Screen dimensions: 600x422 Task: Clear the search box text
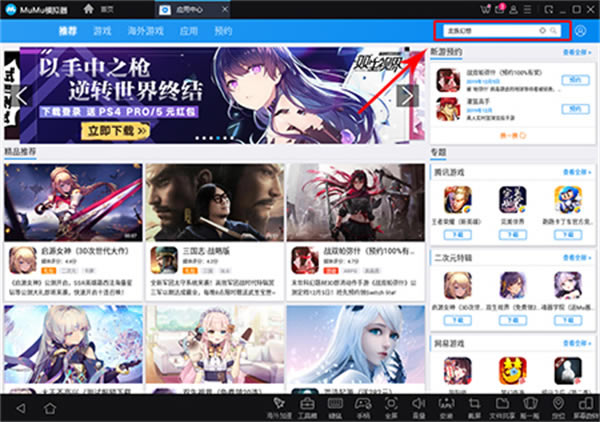click(x=542, y=31)
